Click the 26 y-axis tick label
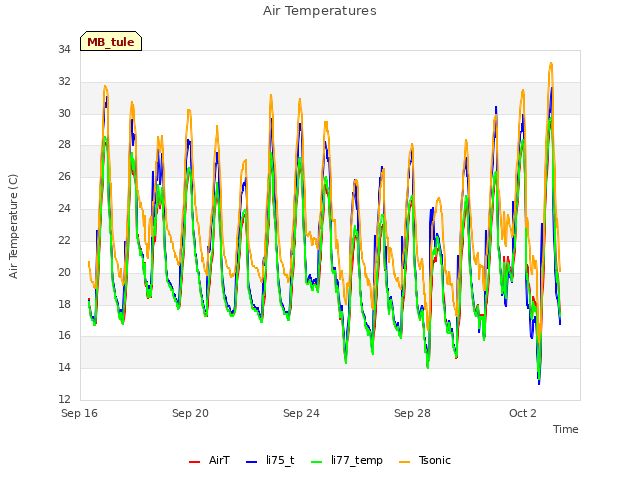 (64, 176)
